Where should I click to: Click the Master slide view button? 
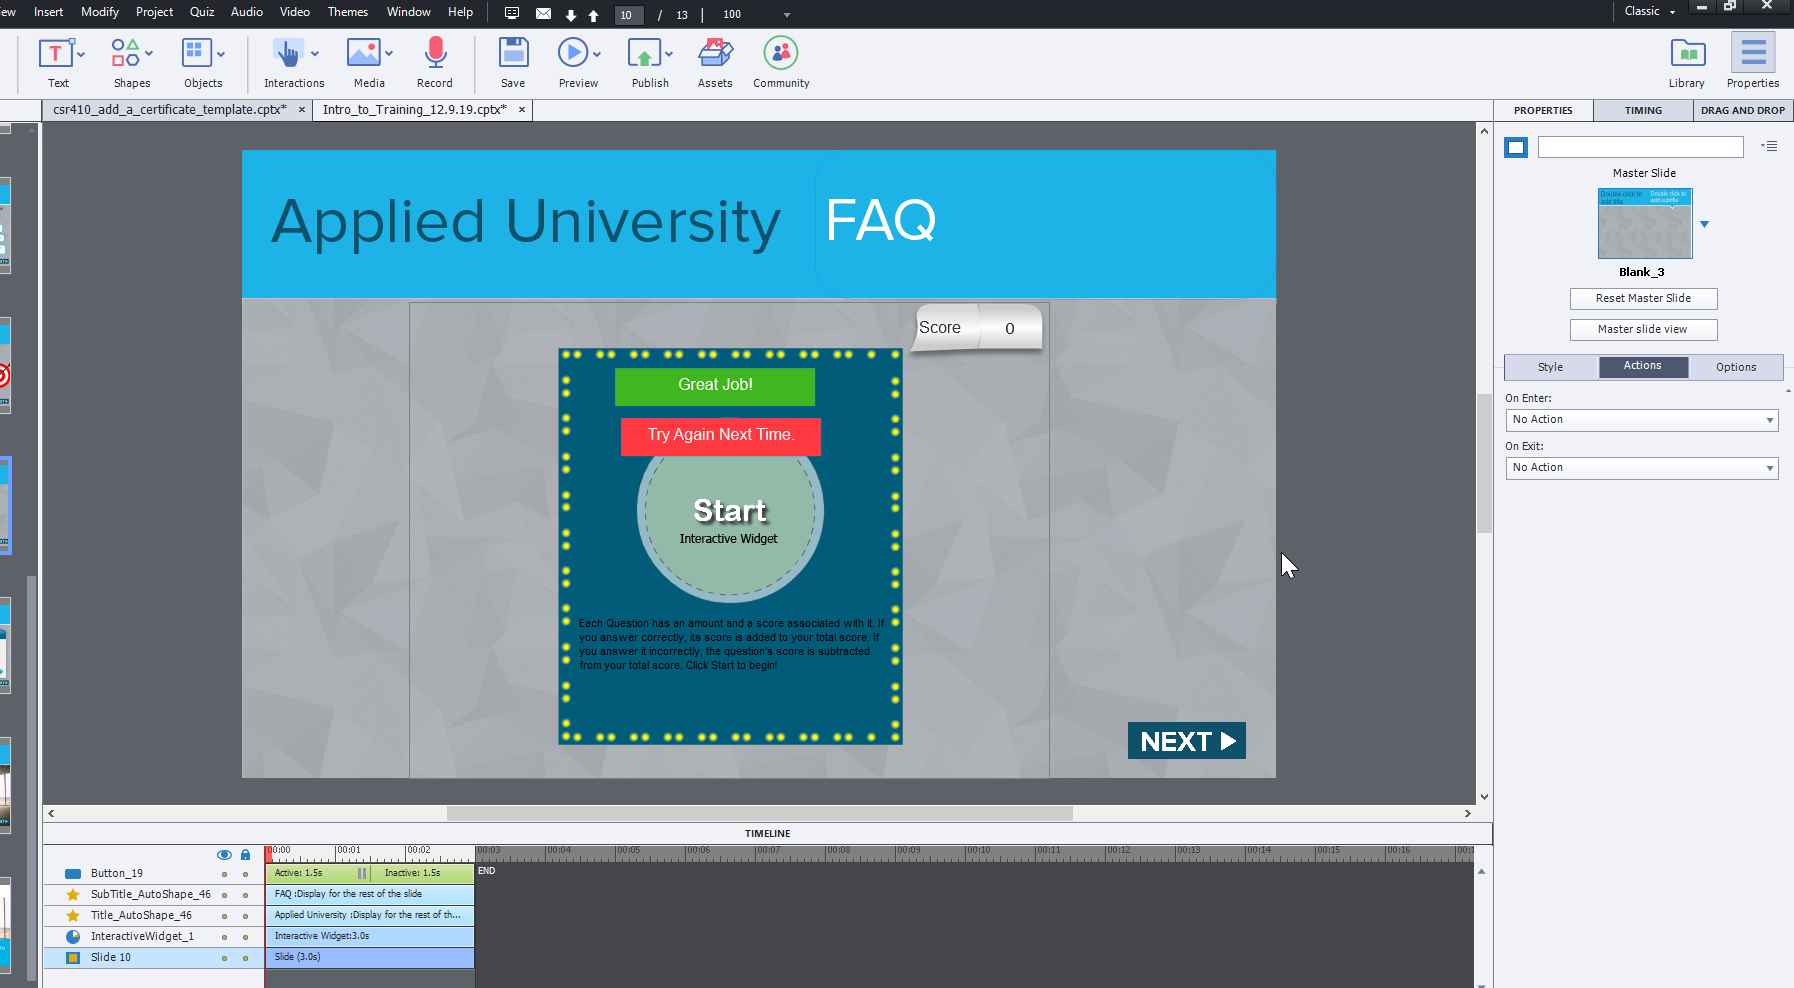[1643, 330]
